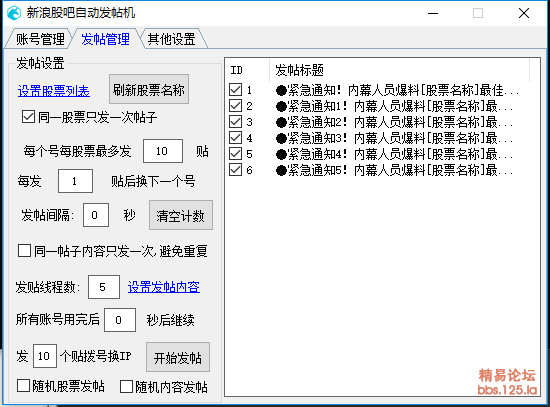Open the 设置股票列表 link

(x=54, y=91)
